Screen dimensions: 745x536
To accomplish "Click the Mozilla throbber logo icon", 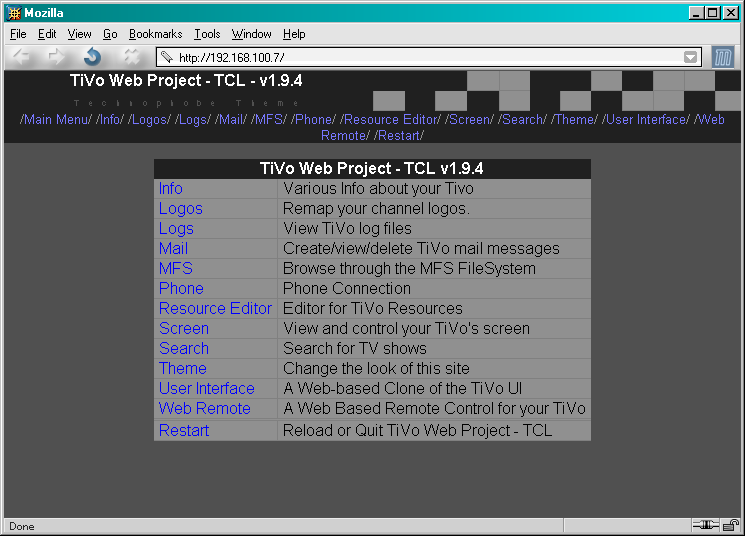I will [723, 57].
